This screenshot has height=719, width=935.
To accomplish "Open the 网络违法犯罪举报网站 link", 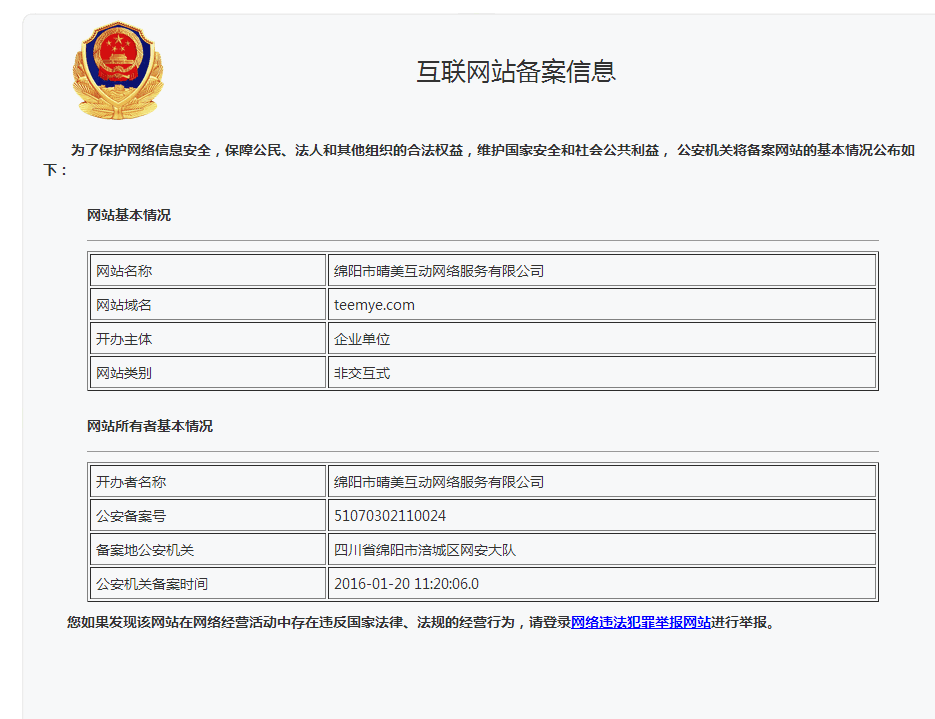I will 640,622.
